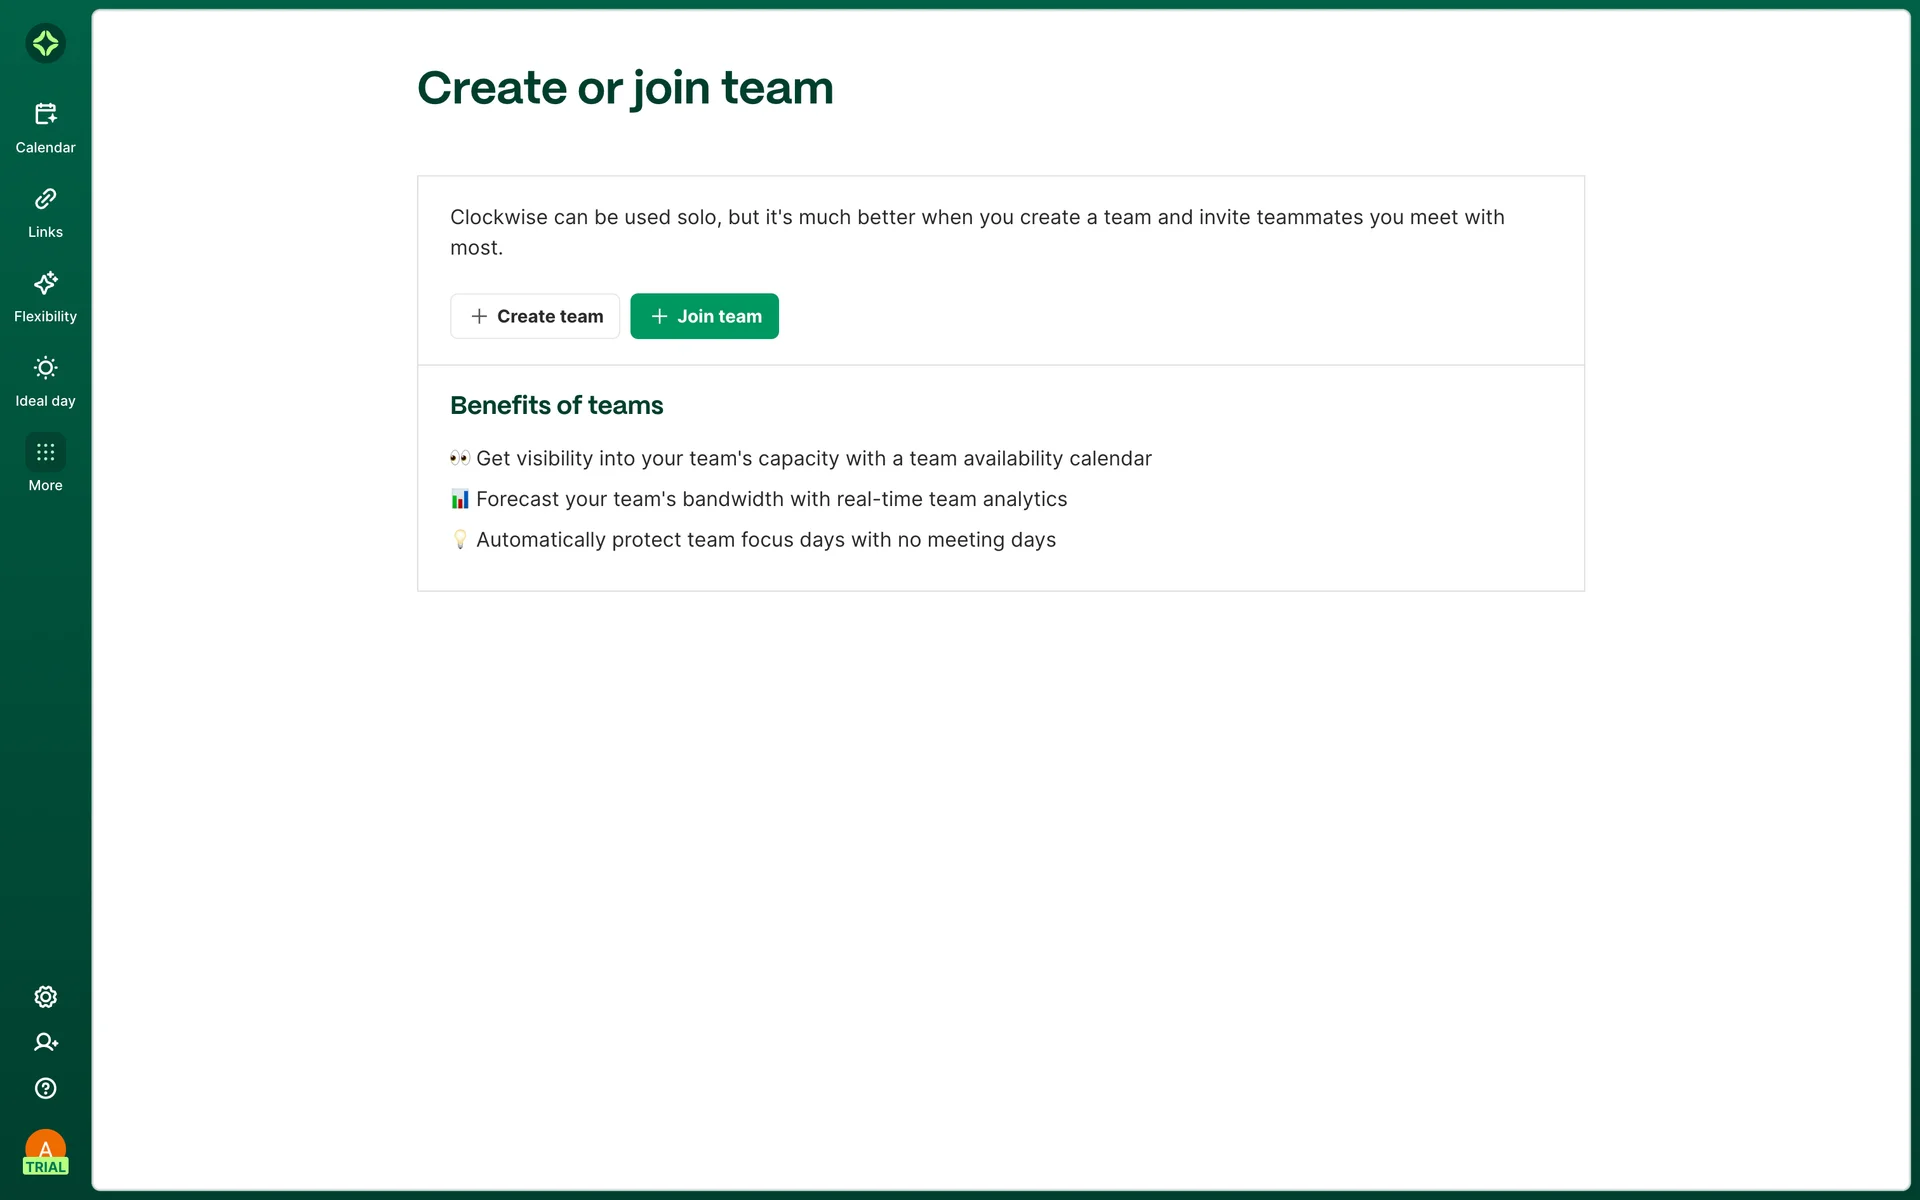Click the Clockwise logo icon
Viewport: 1920px width, 1200px height.
click(45, 43)
